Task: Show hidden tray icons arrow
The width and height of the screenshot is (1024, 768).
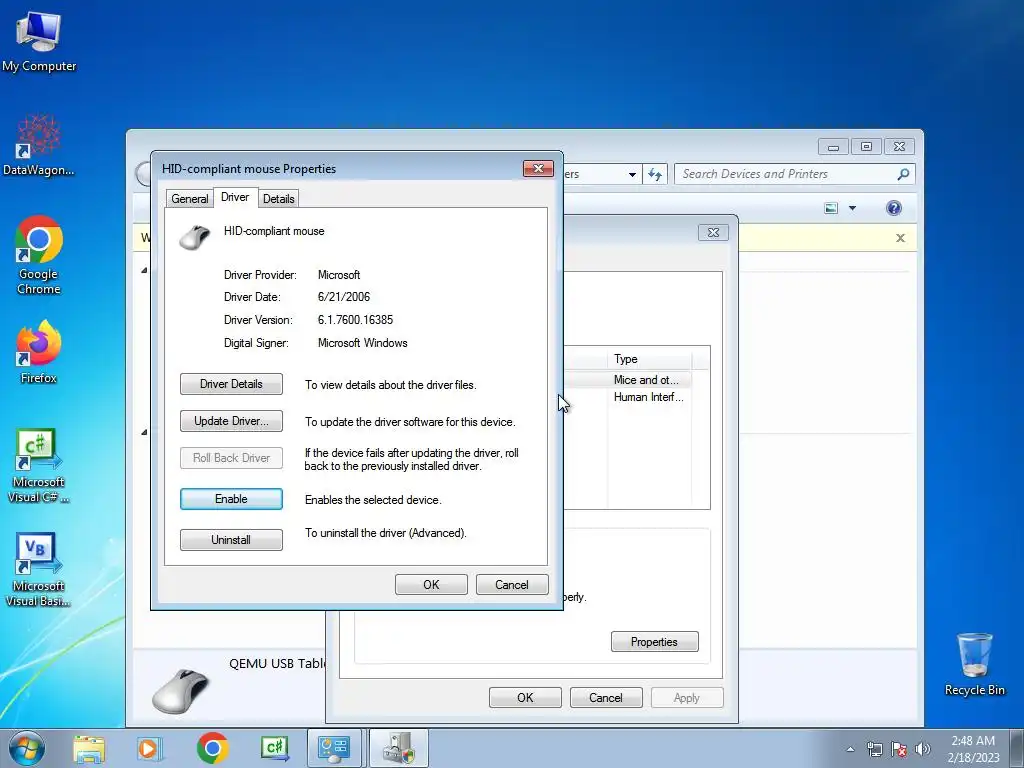Action: pos(850,749)
